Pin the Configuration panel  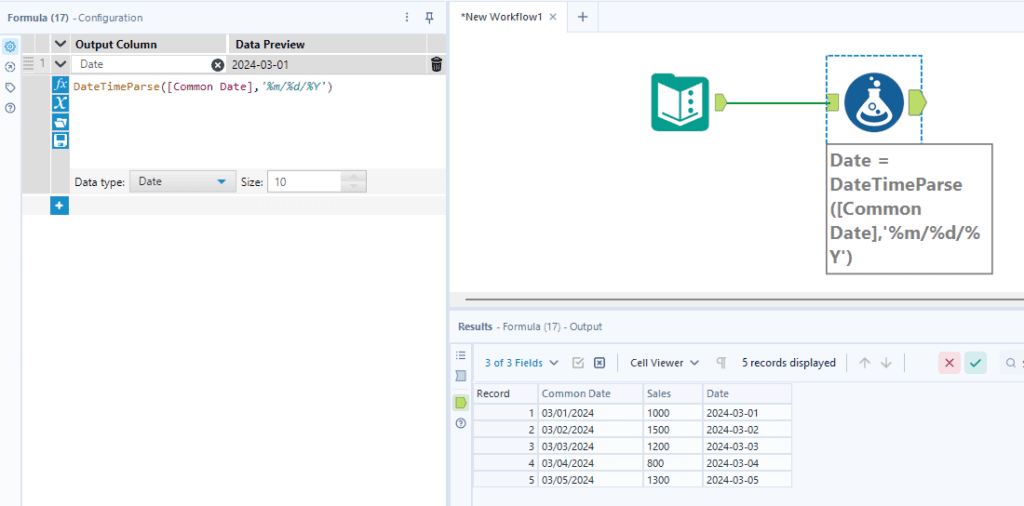tap(429, 17)
